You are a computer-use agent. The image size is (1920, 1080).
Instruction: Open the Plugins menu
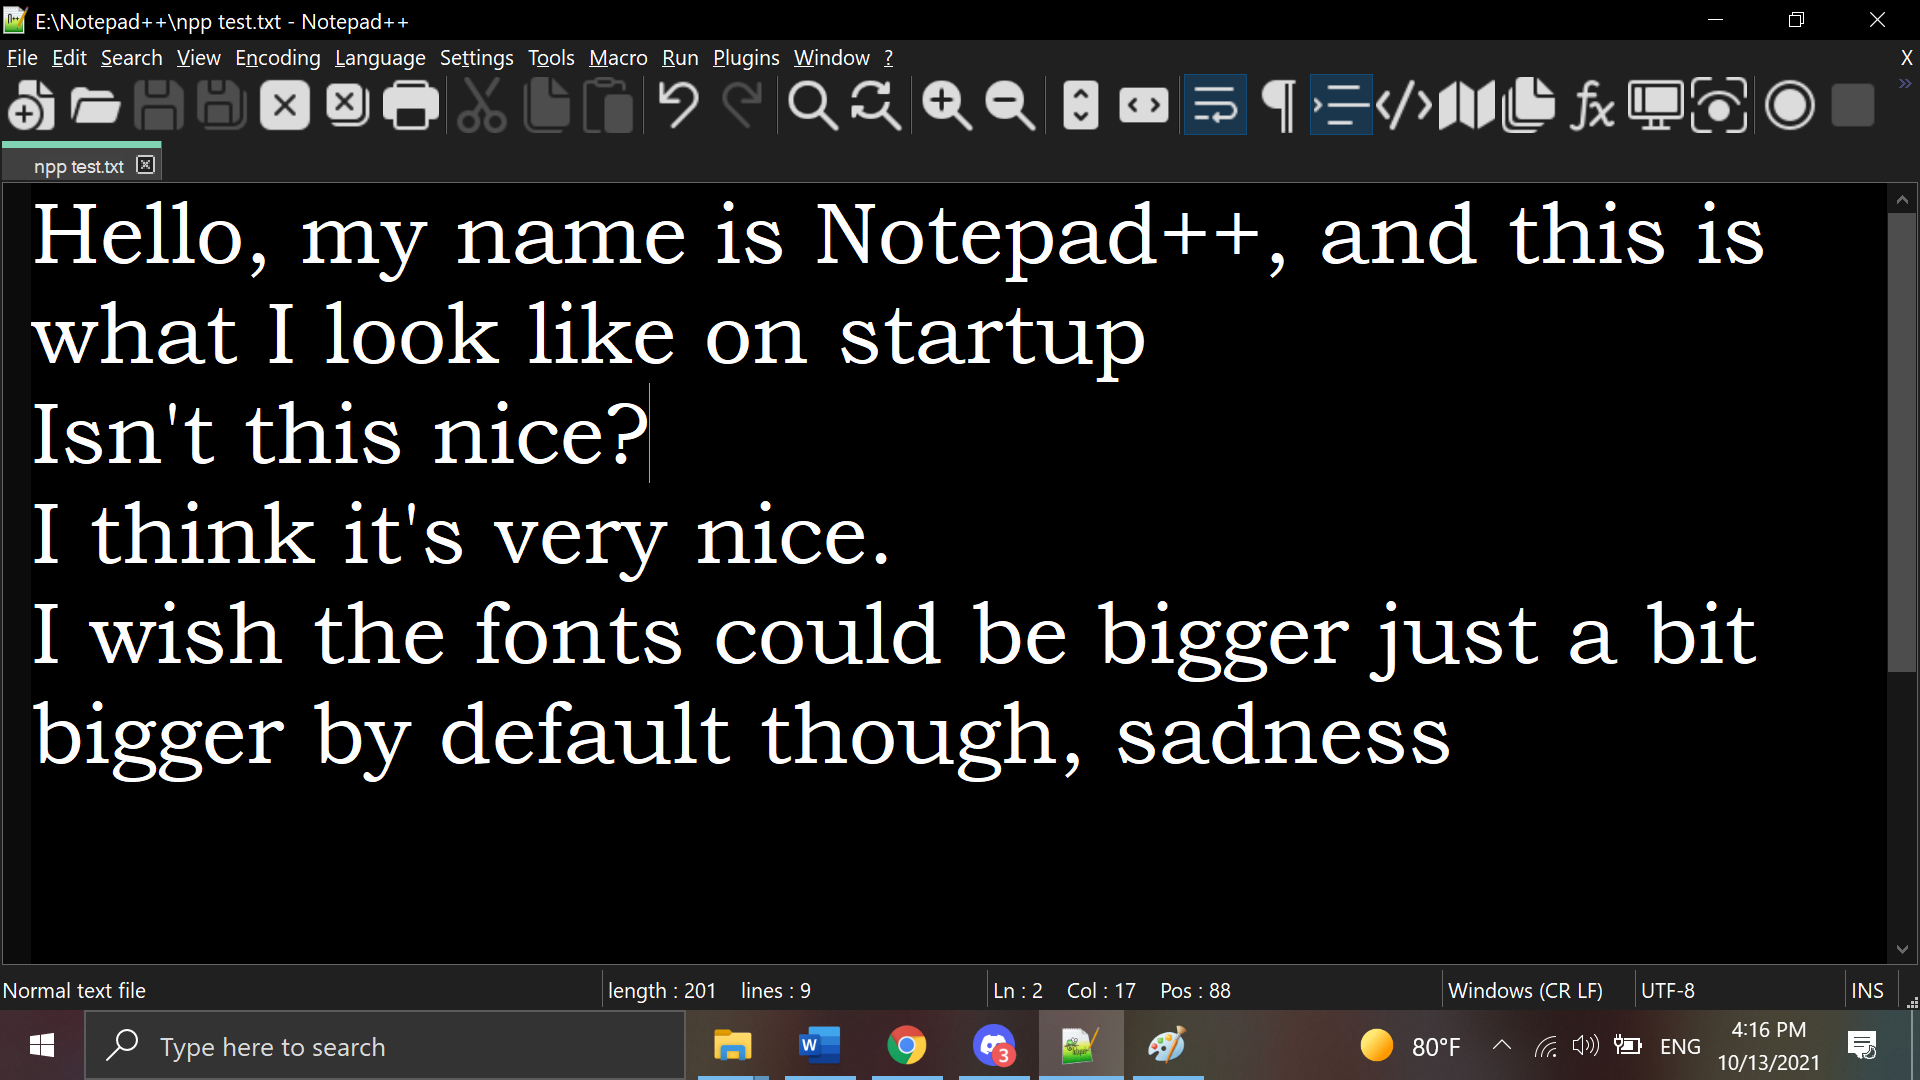[746, 58]
